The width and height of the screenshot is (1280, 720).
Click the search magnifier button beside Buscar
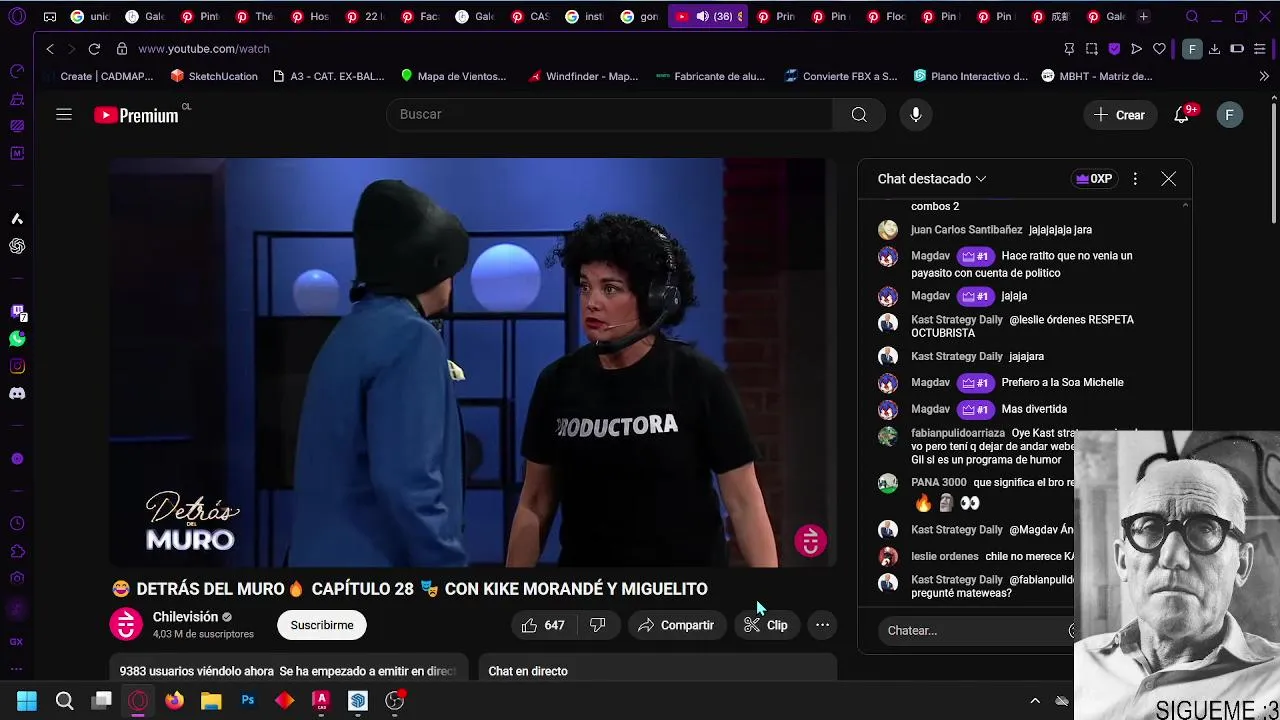[859, 114]
